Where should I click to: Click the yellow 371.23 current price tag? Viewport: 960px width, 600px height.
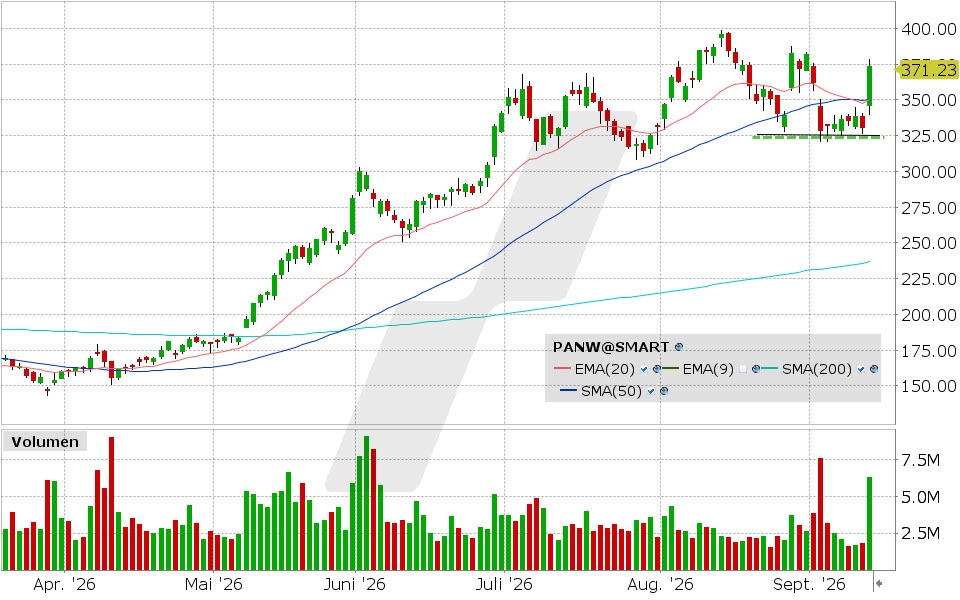click(x=926, y=70)
